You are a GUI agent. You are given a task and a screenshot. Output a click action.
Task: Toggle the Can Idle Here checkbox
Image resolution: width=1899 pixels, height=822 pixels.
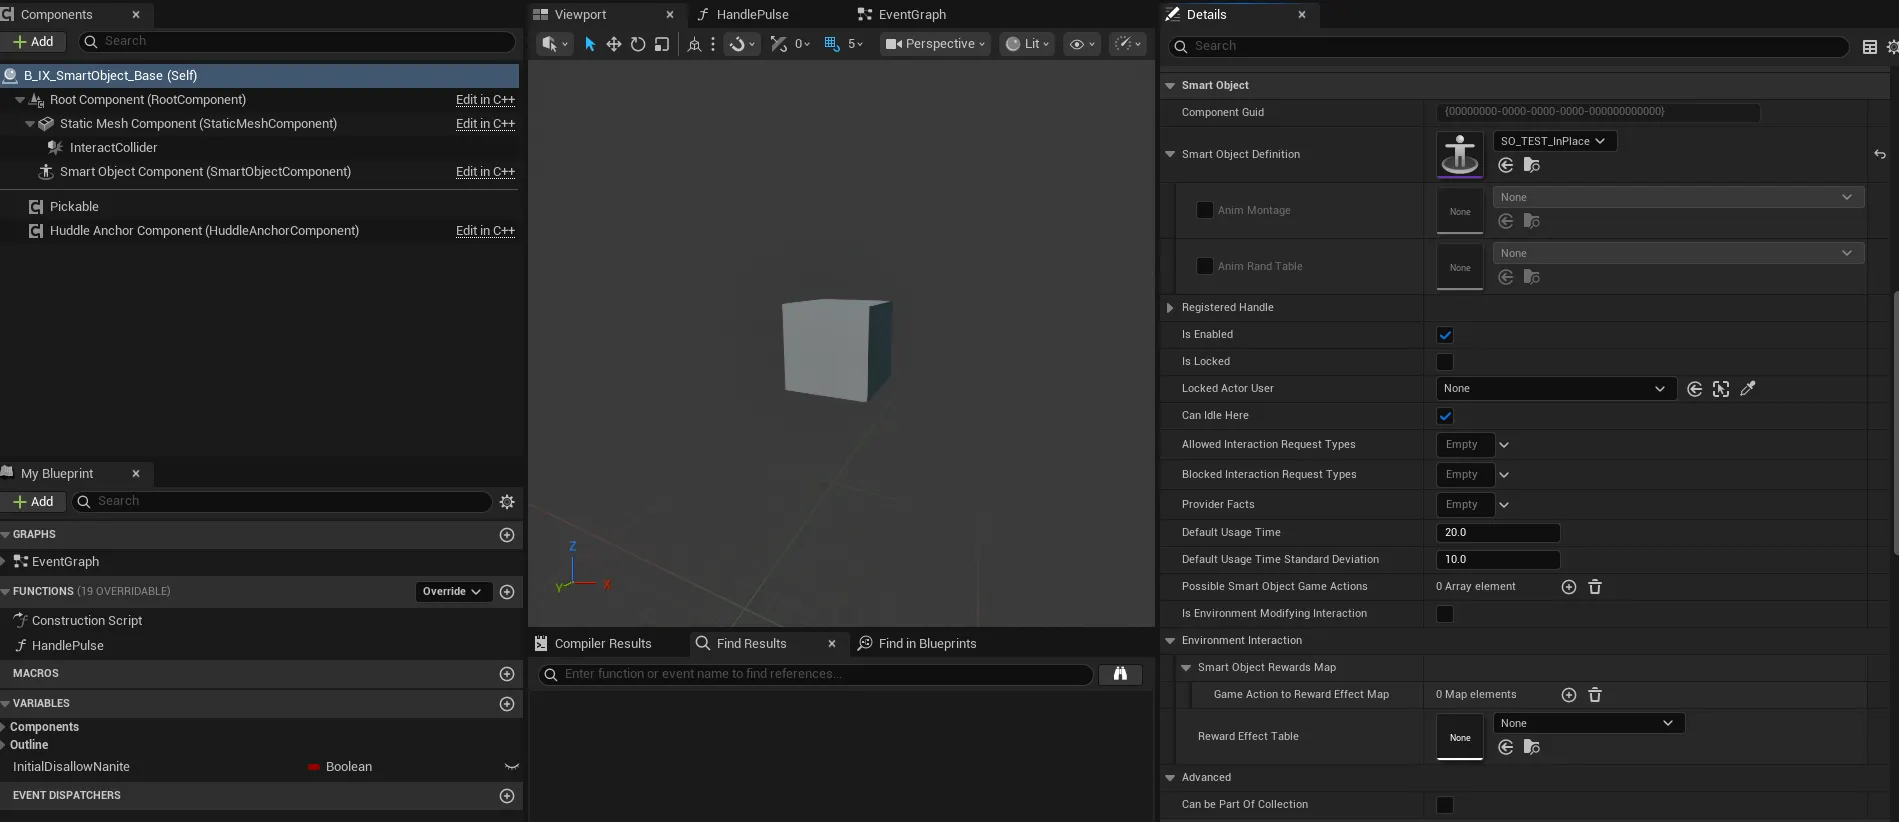pyautogui.click(x=1445, y=416)
